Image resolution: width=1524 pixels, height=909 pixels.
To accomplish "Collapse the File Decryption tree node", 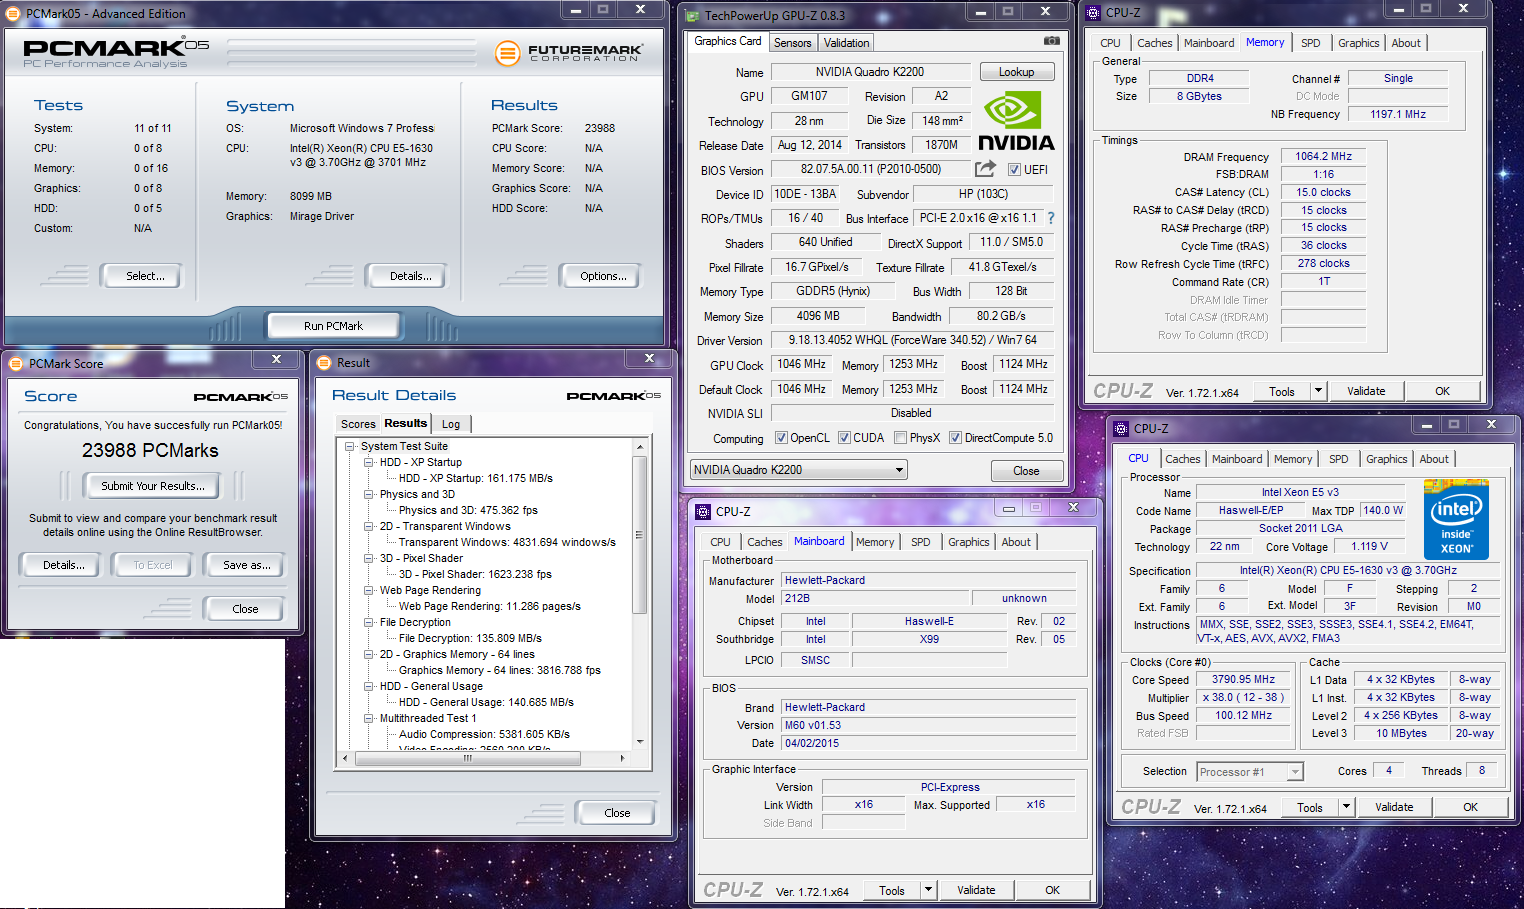I will (368, 623).
